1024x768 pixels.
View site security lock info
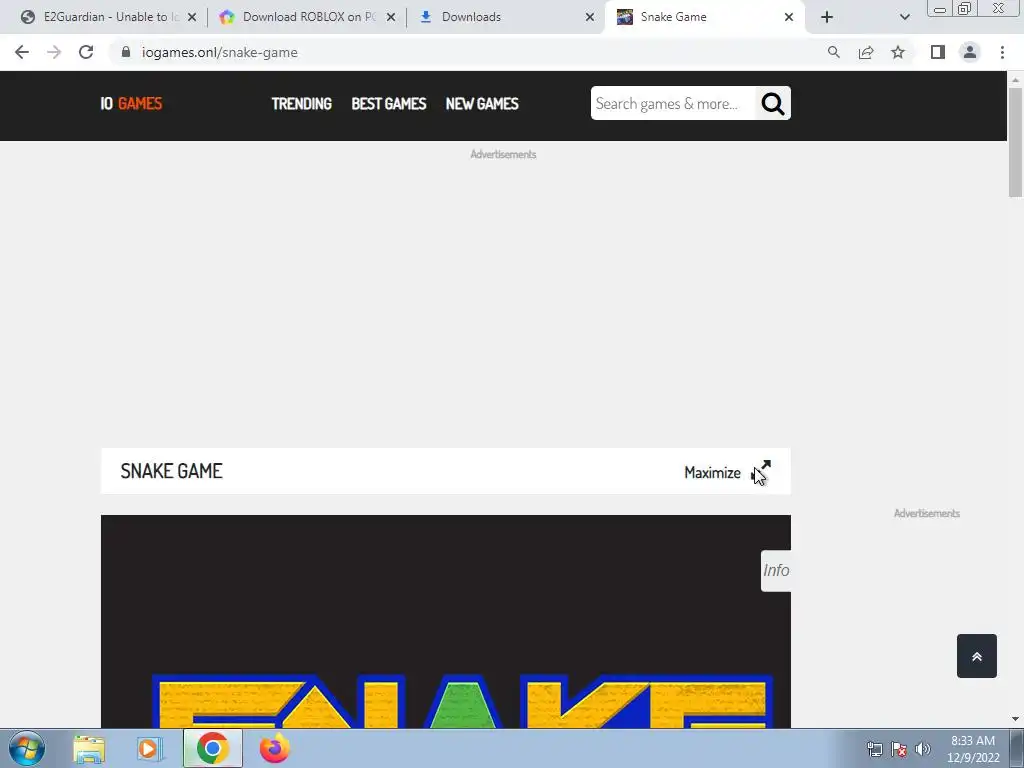126,52
